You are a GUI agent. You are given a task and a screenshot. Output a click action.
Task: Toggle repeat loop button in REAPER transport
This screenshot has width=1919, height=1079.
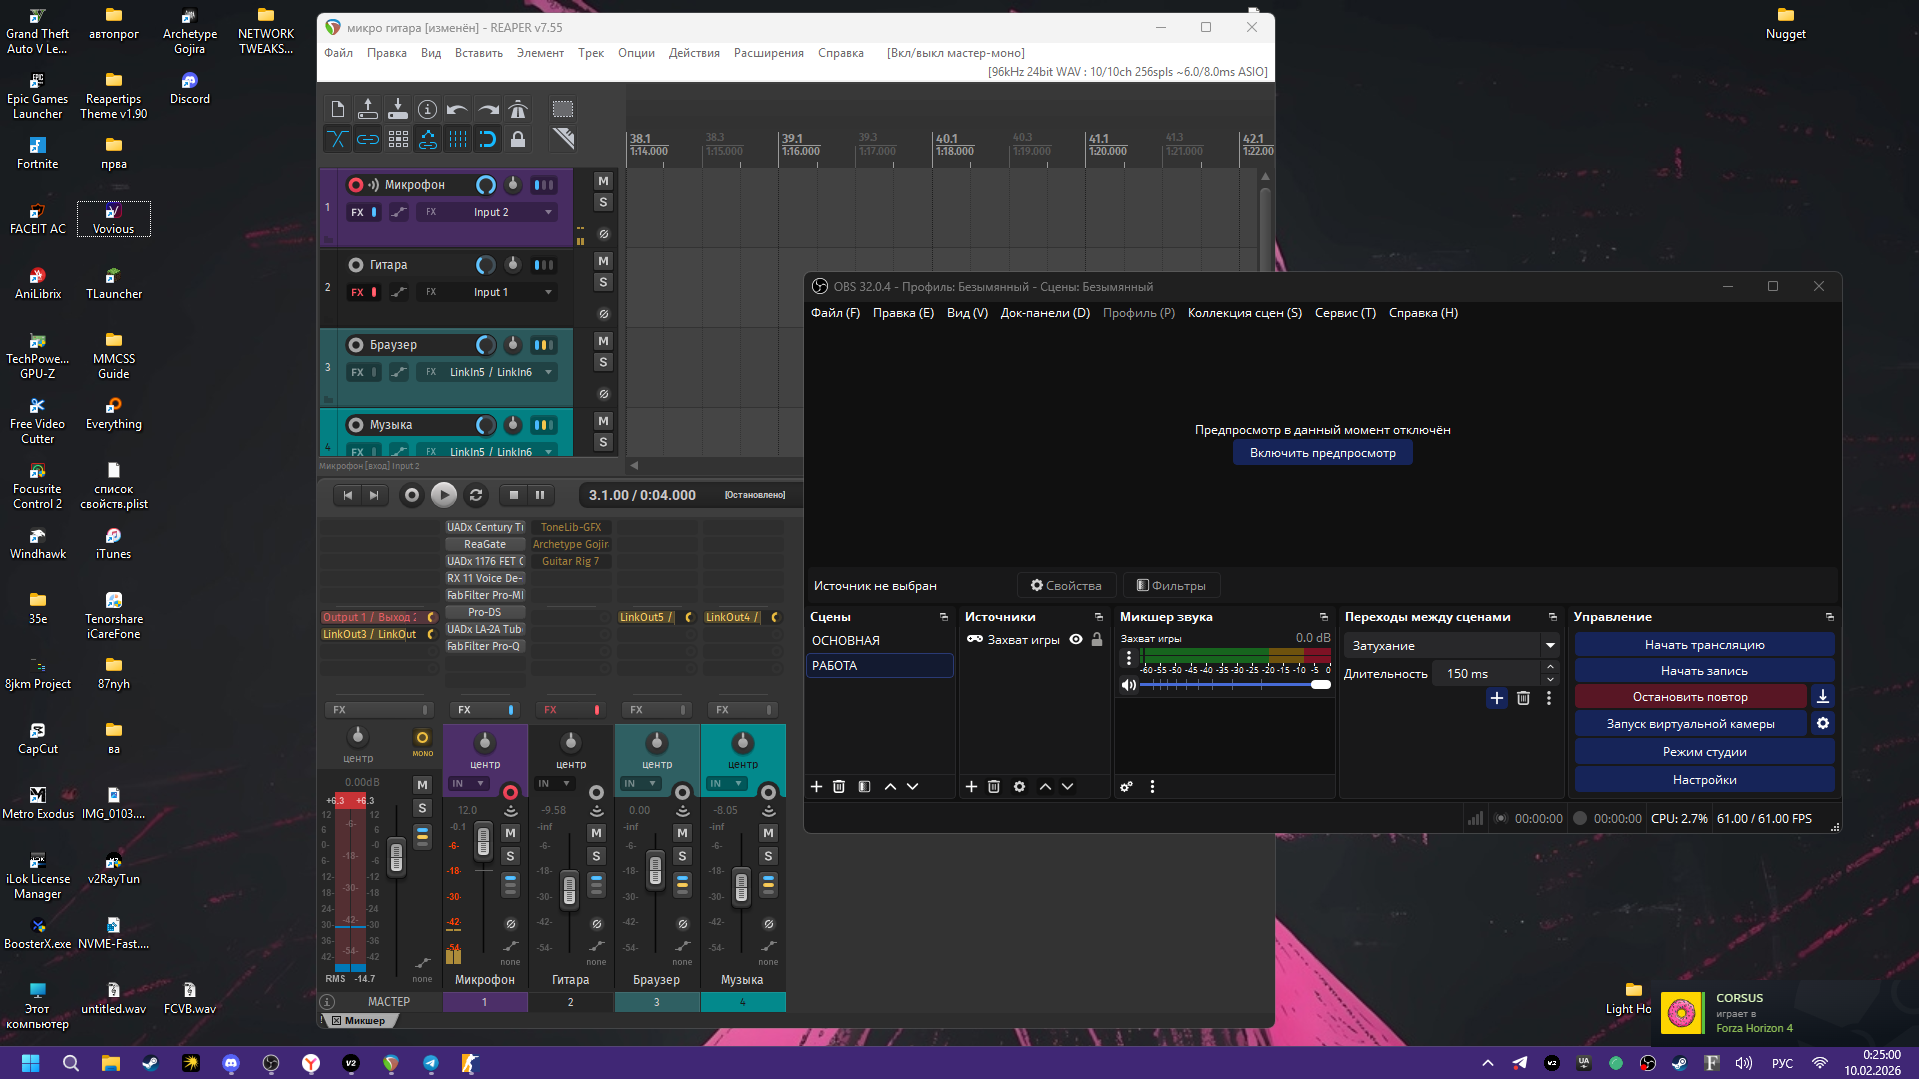pyautogui.click(x=476, y=495)
